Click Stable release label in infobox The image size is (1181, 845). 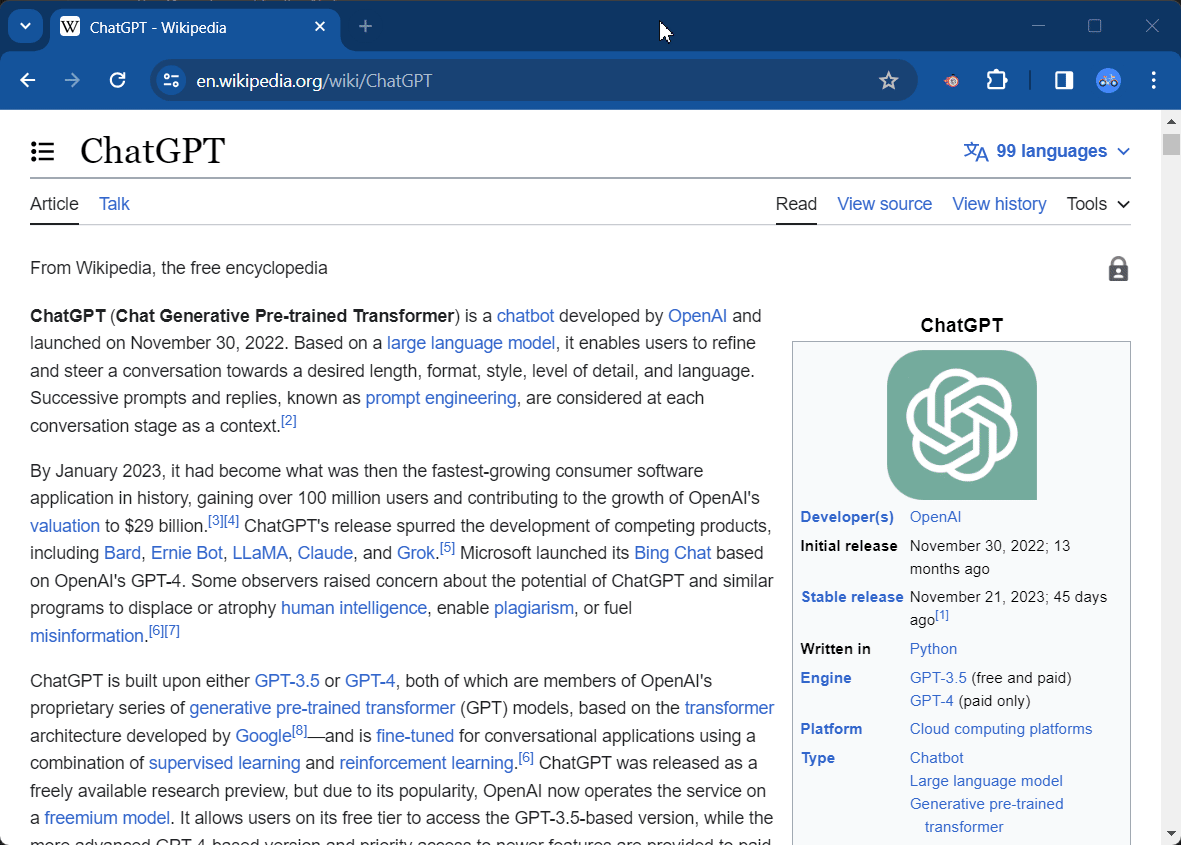click(x=852, y=596)
